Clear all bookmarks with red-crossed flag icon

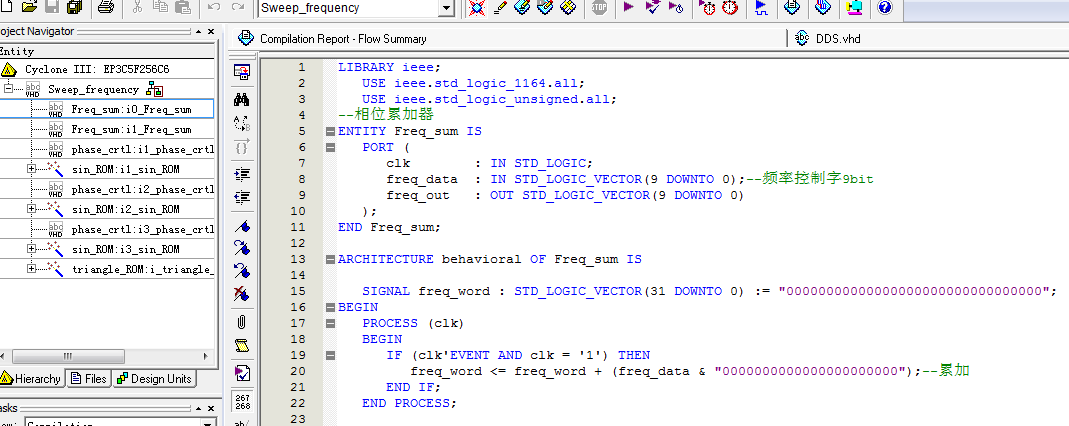[x=242, y=294]
